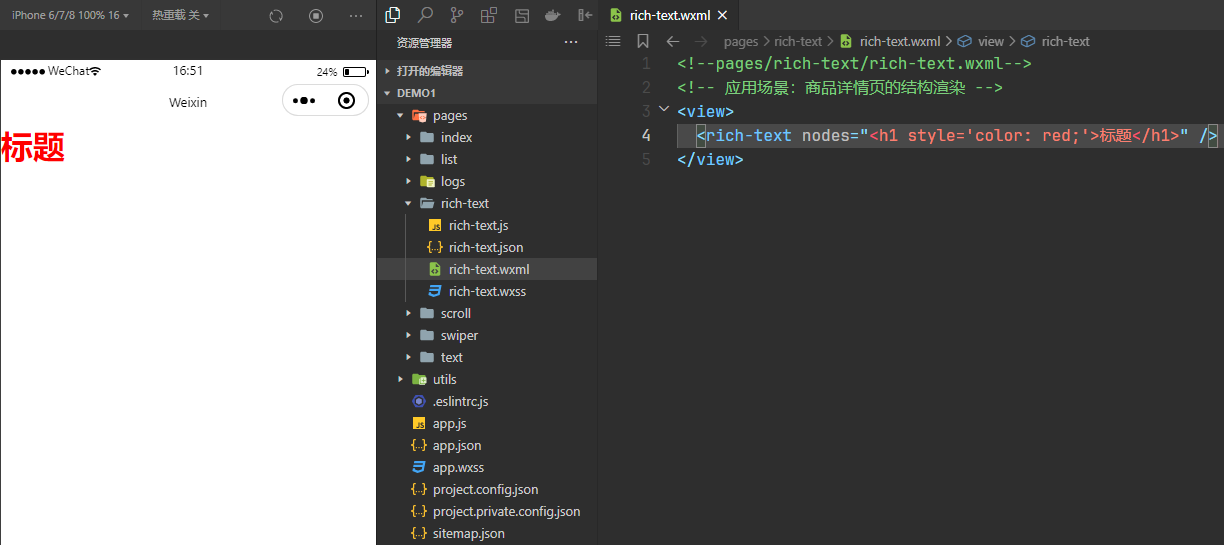Open the Extensions blocks icon
Viewport: 1224px width, 545px height.
click(489, 15)
